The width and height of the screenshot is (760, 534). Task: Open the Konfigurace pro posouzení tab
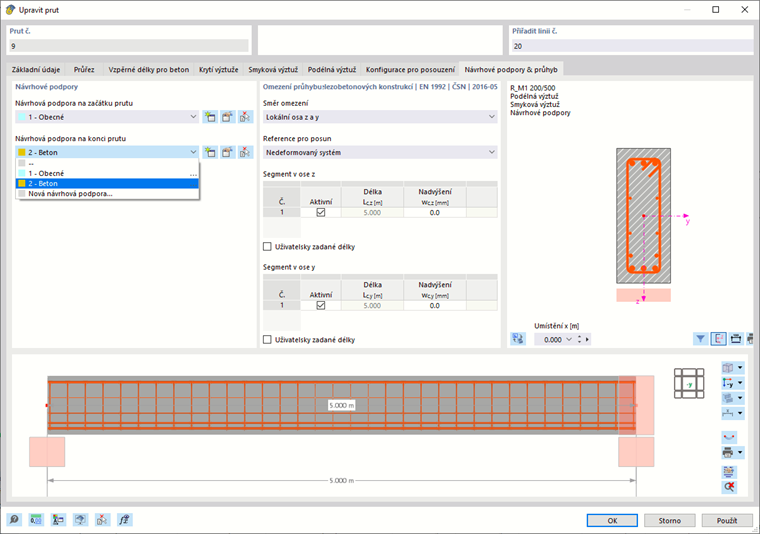coord(410,69)
